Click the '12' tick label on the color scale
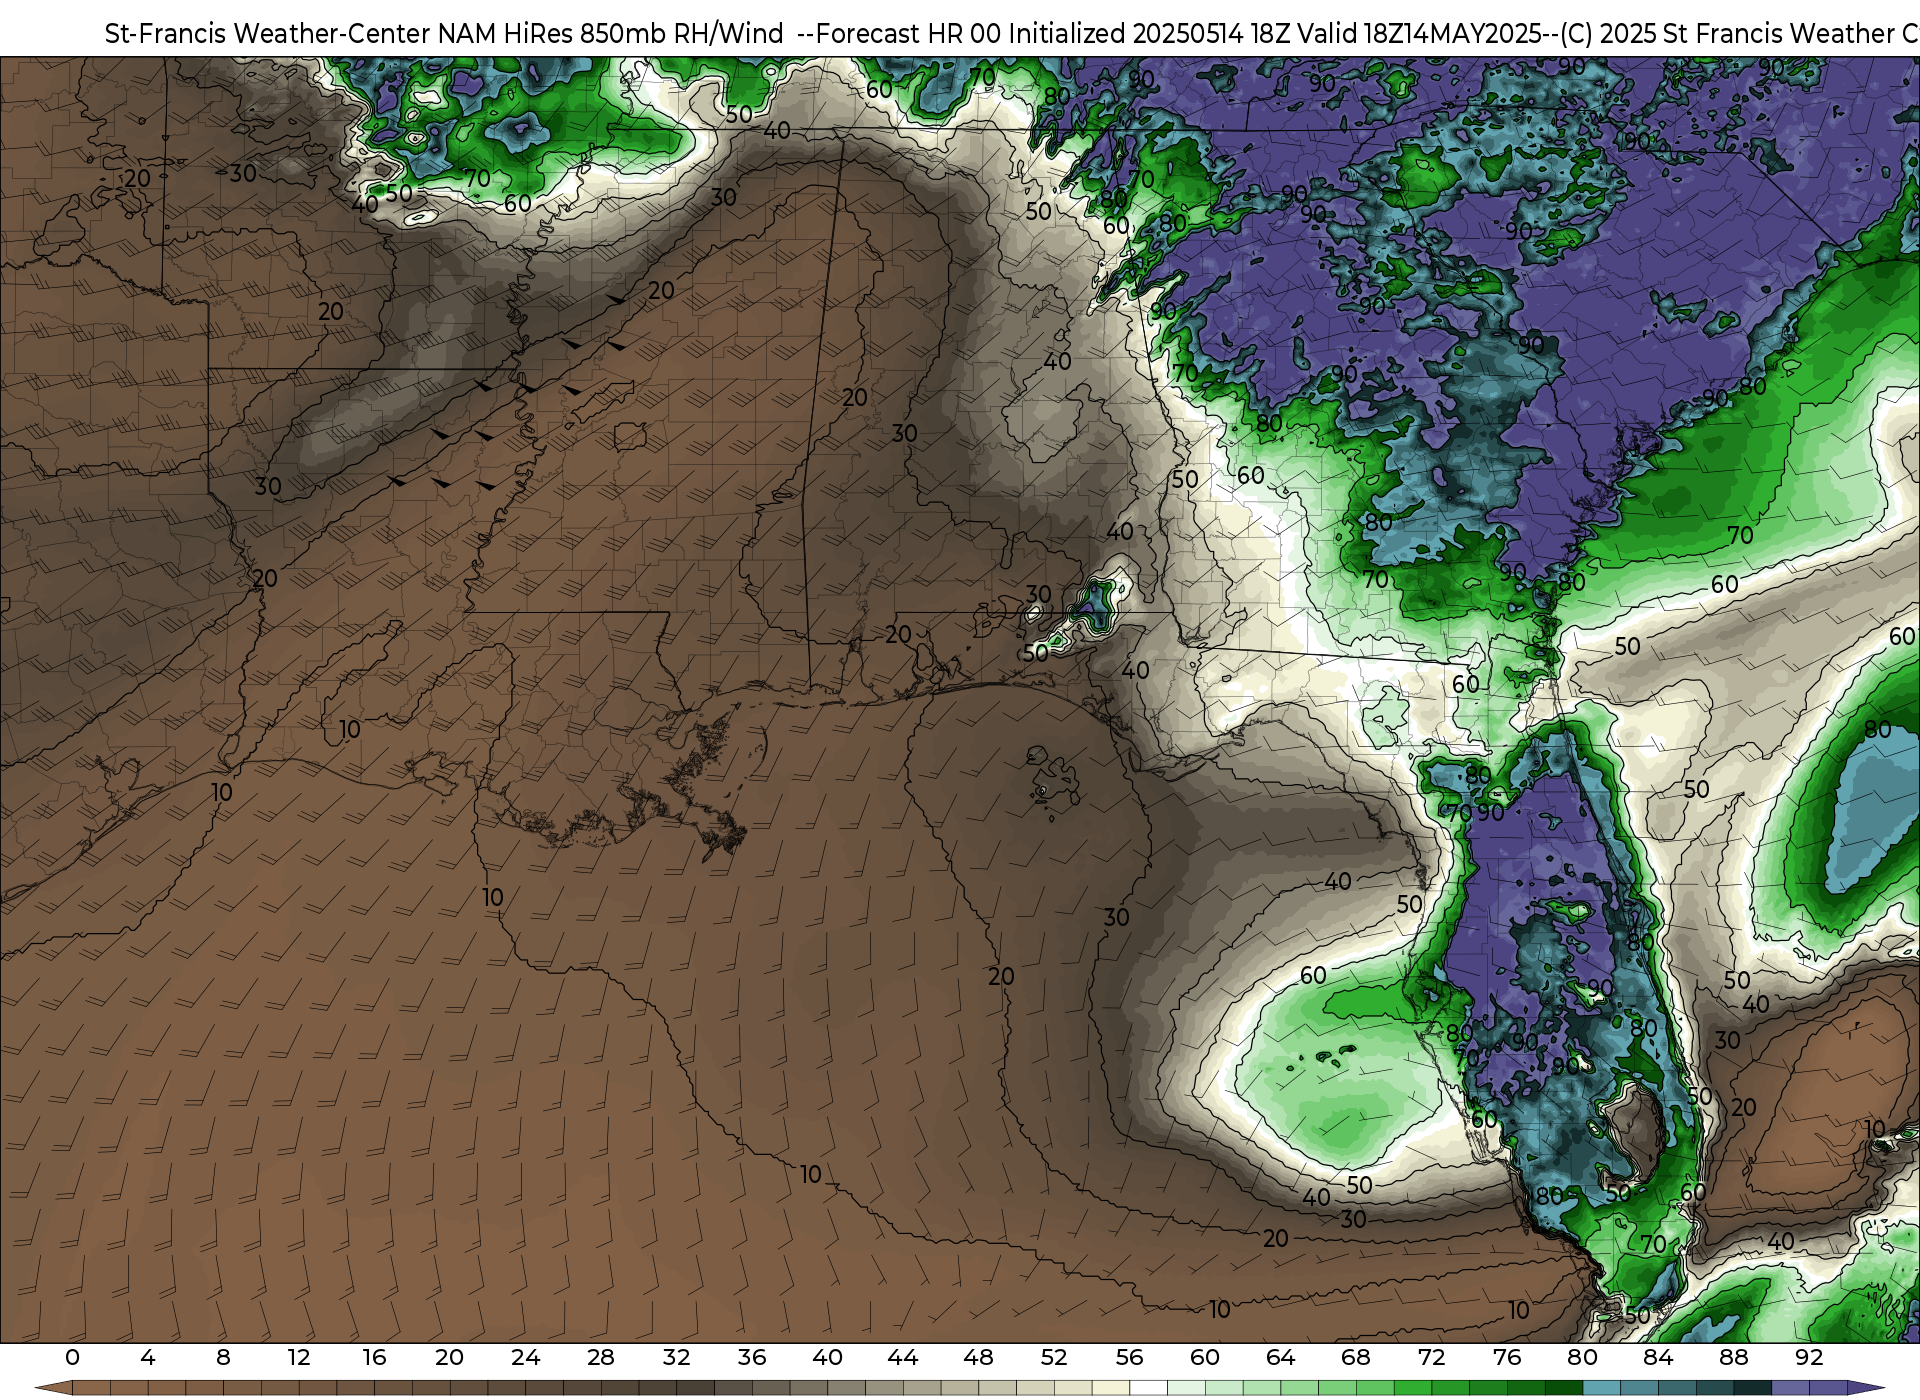This screenshot has height=1400, width=1920. (x=299, y=1357)
